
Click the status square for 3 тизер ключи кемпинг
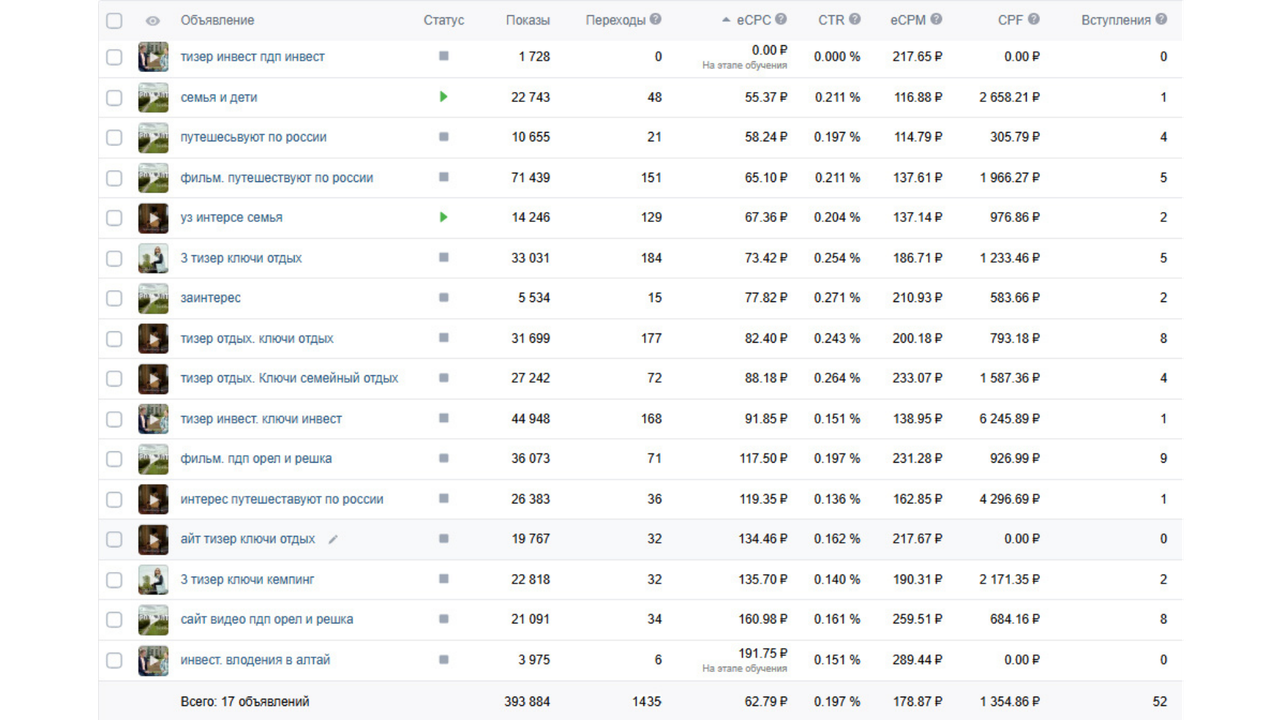point(443,579)
